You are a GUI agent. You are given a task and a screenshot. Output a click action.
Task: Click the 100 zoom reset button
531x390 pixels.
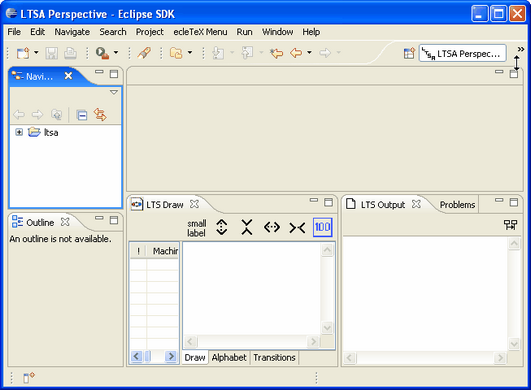pyautogui.click(x=322, y=227)
